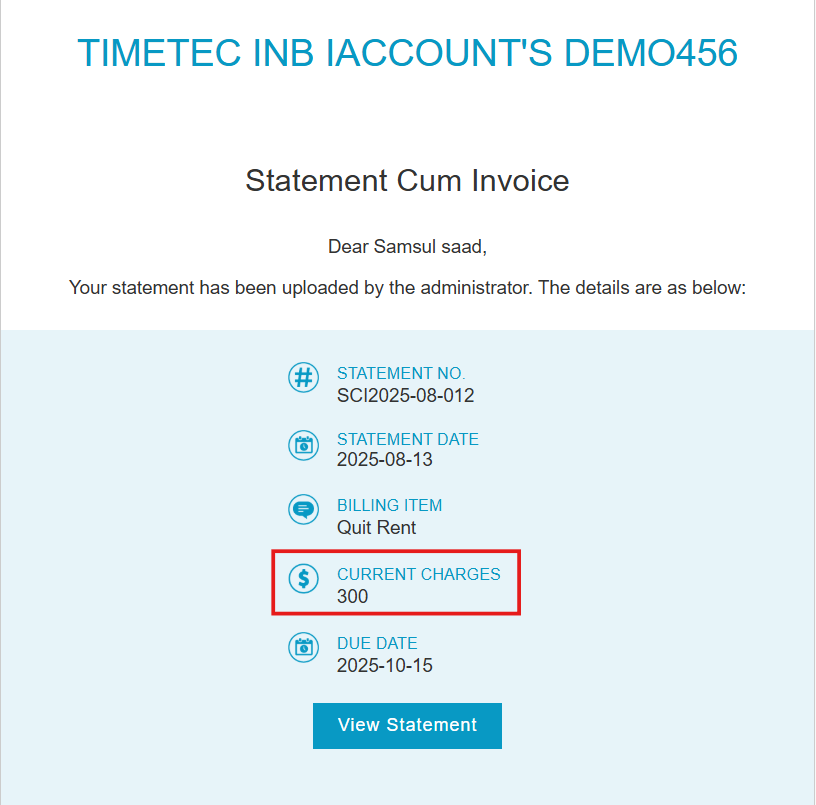816x805 pixels.
Task: Click the STATEMENT NO. label
Action: (401, 373)
